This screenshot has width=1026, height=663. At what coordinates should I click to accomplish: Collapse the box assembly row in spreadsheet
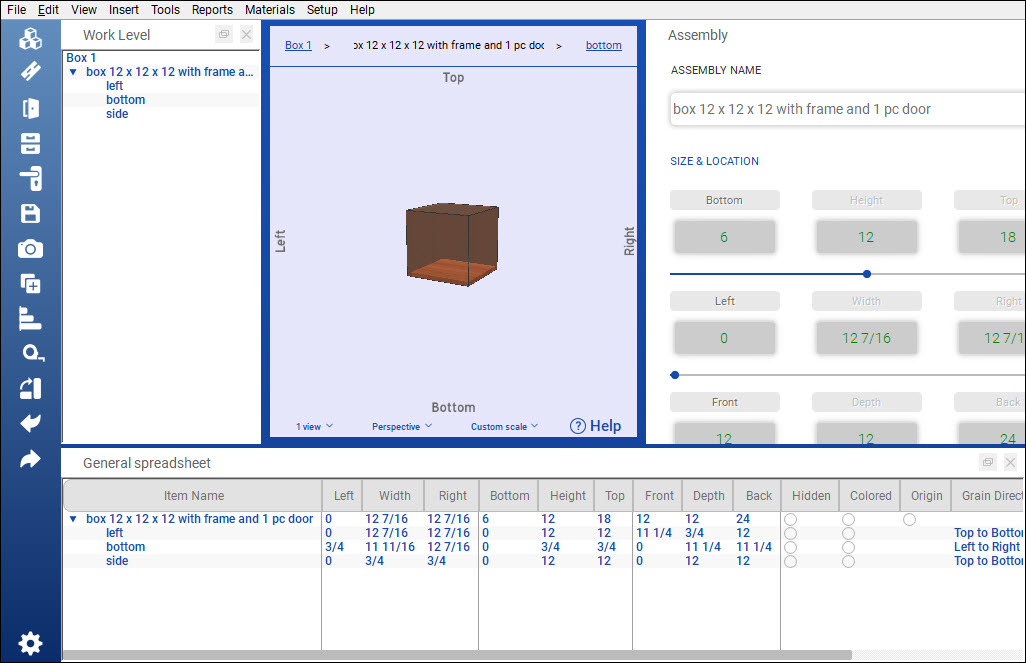click(x=73, y=519)
